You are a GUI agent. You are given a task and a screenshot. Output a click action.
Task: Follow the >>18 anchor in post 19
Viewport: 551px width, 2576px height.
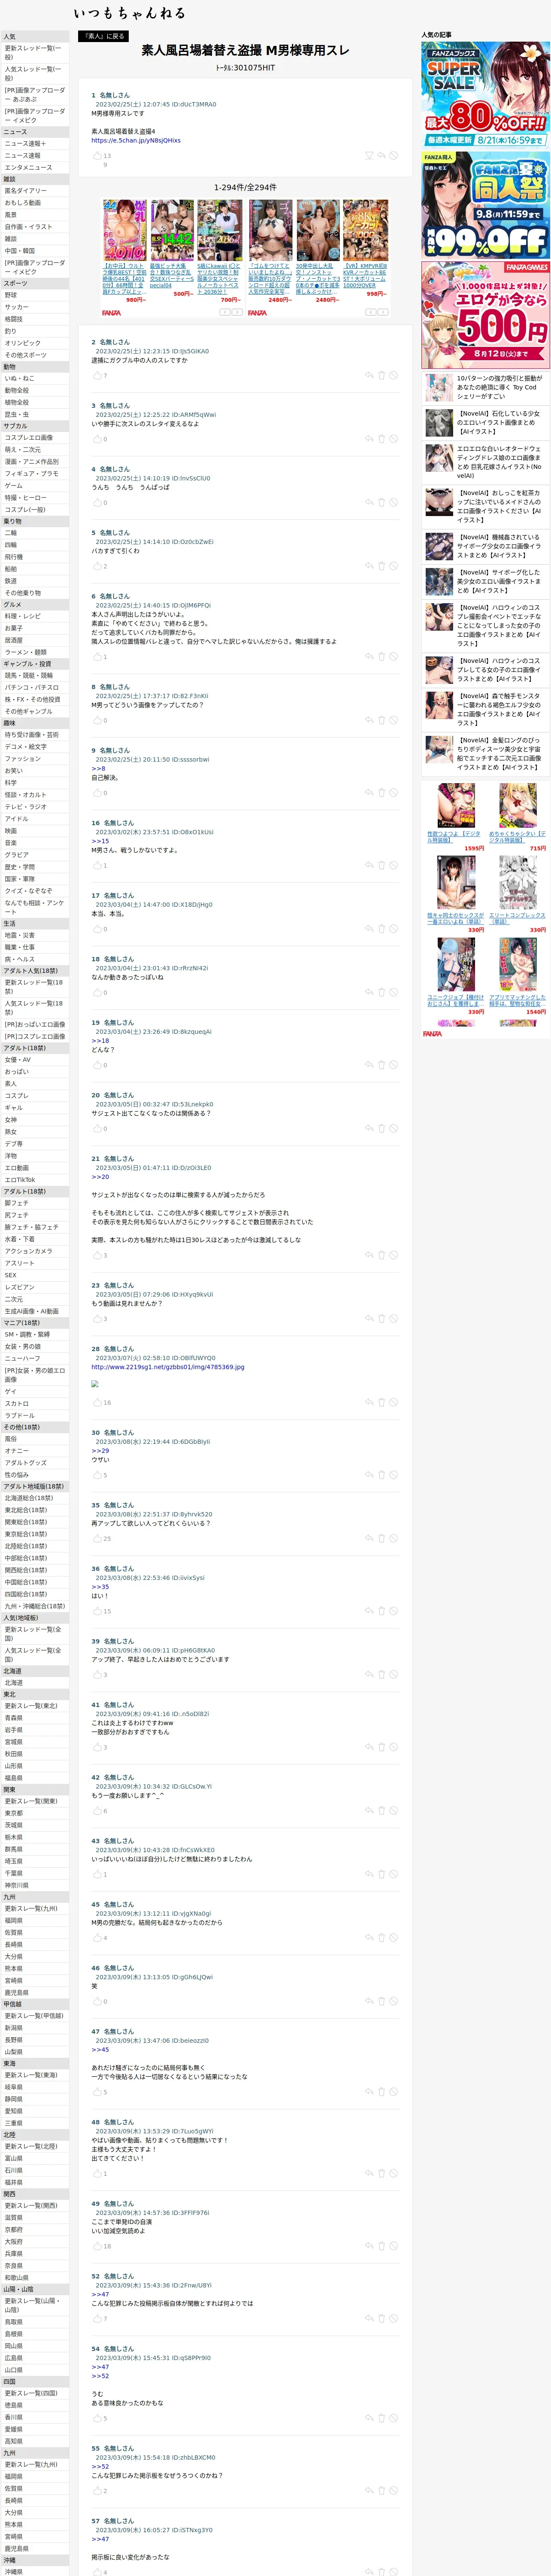[100, 1041]
